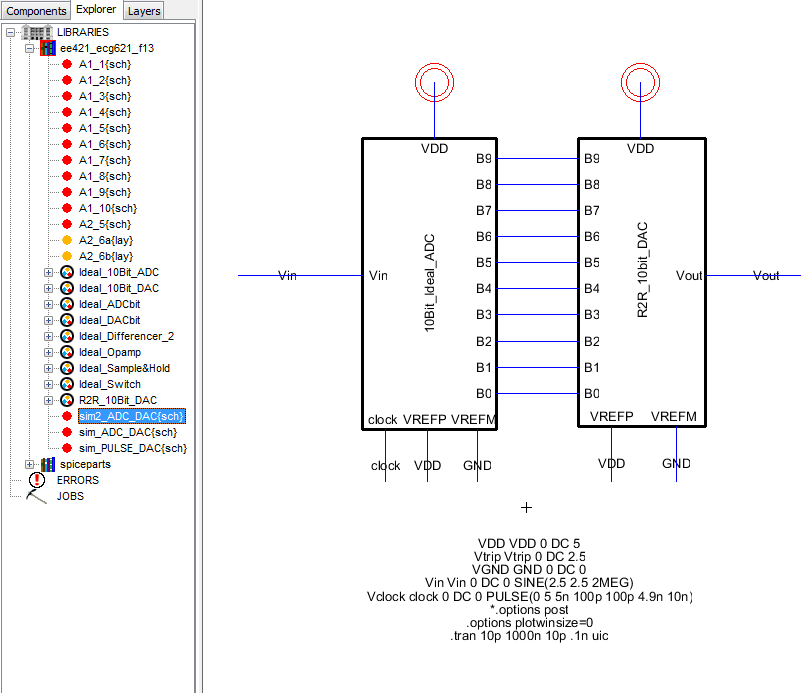The height and width of the screenshot is (693, 804).
Task: Click the multi-view cell icon of Ideal_Switch
Action: coord(67,384)
